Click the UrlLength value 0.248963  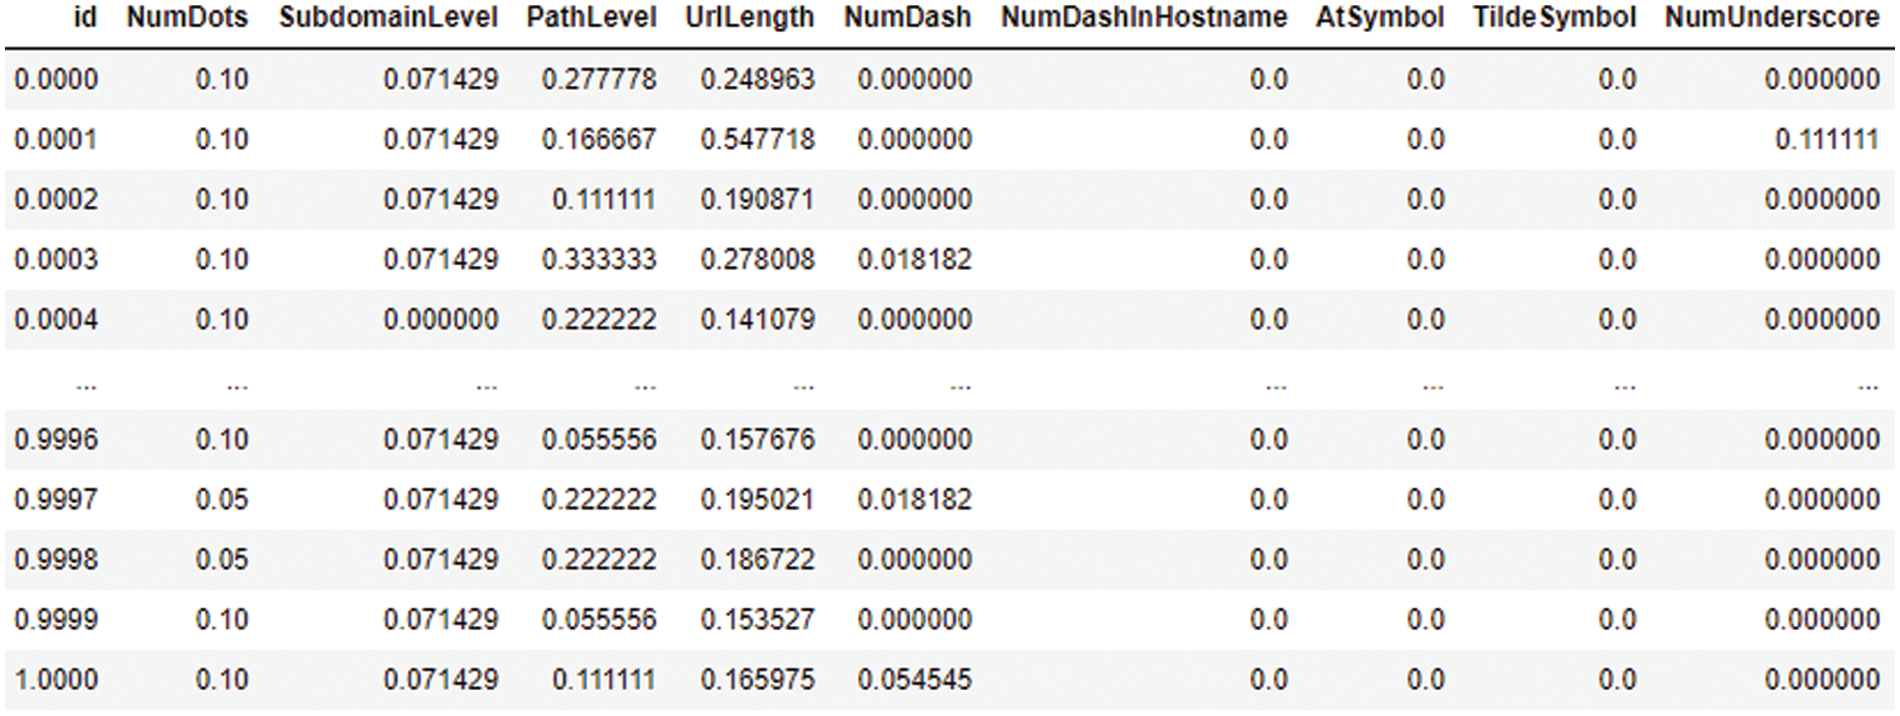pos(757,79)
